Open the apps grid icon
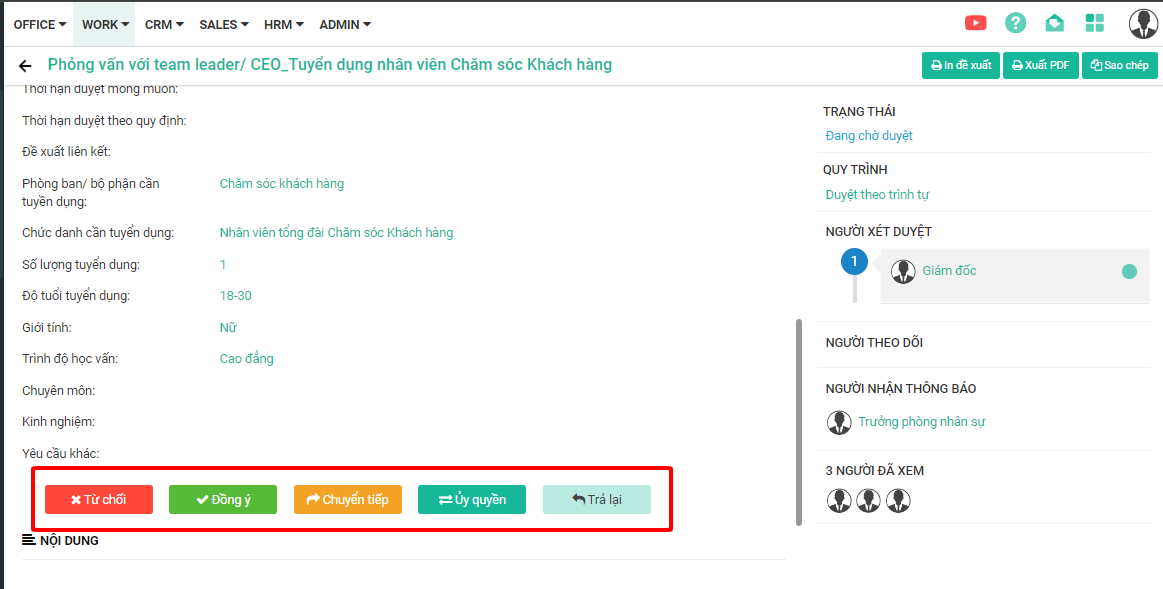 1095,23
